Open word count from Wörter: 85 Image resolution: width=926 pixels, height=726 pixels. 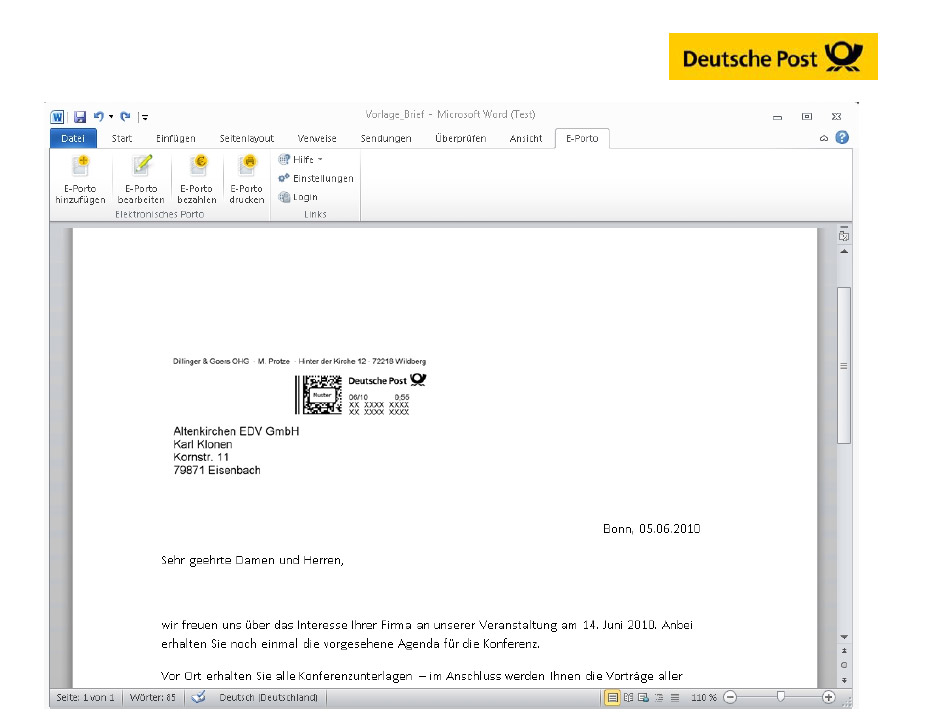pyautogui.click(x=152, y=698)
